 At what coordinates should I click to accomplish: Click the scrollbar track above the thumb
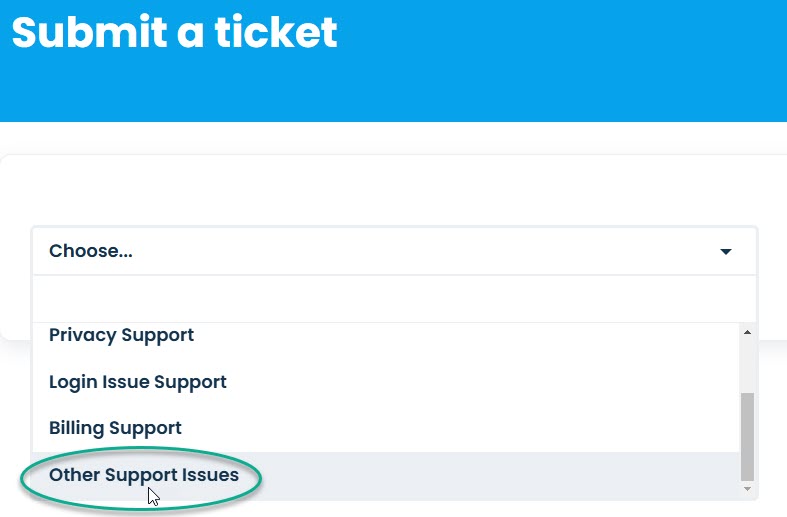click(x=747, y=365)
